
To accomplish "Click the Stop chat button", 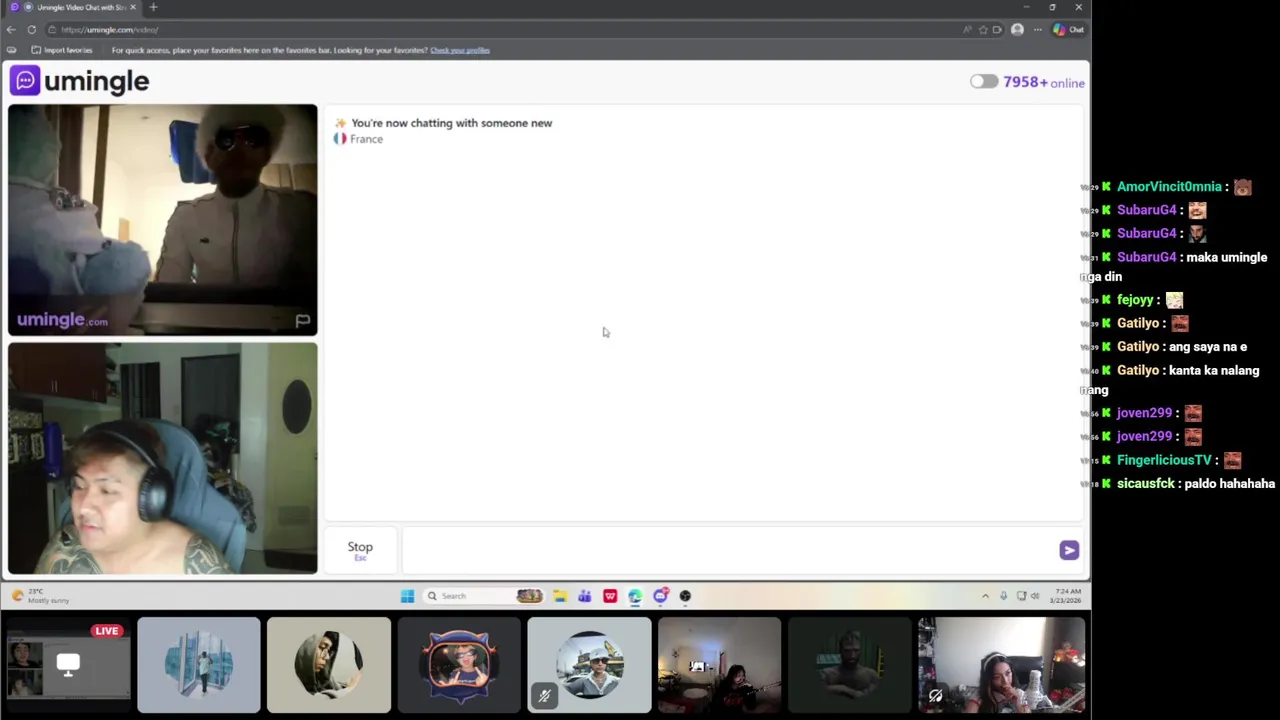I will (x=360, y=550).
